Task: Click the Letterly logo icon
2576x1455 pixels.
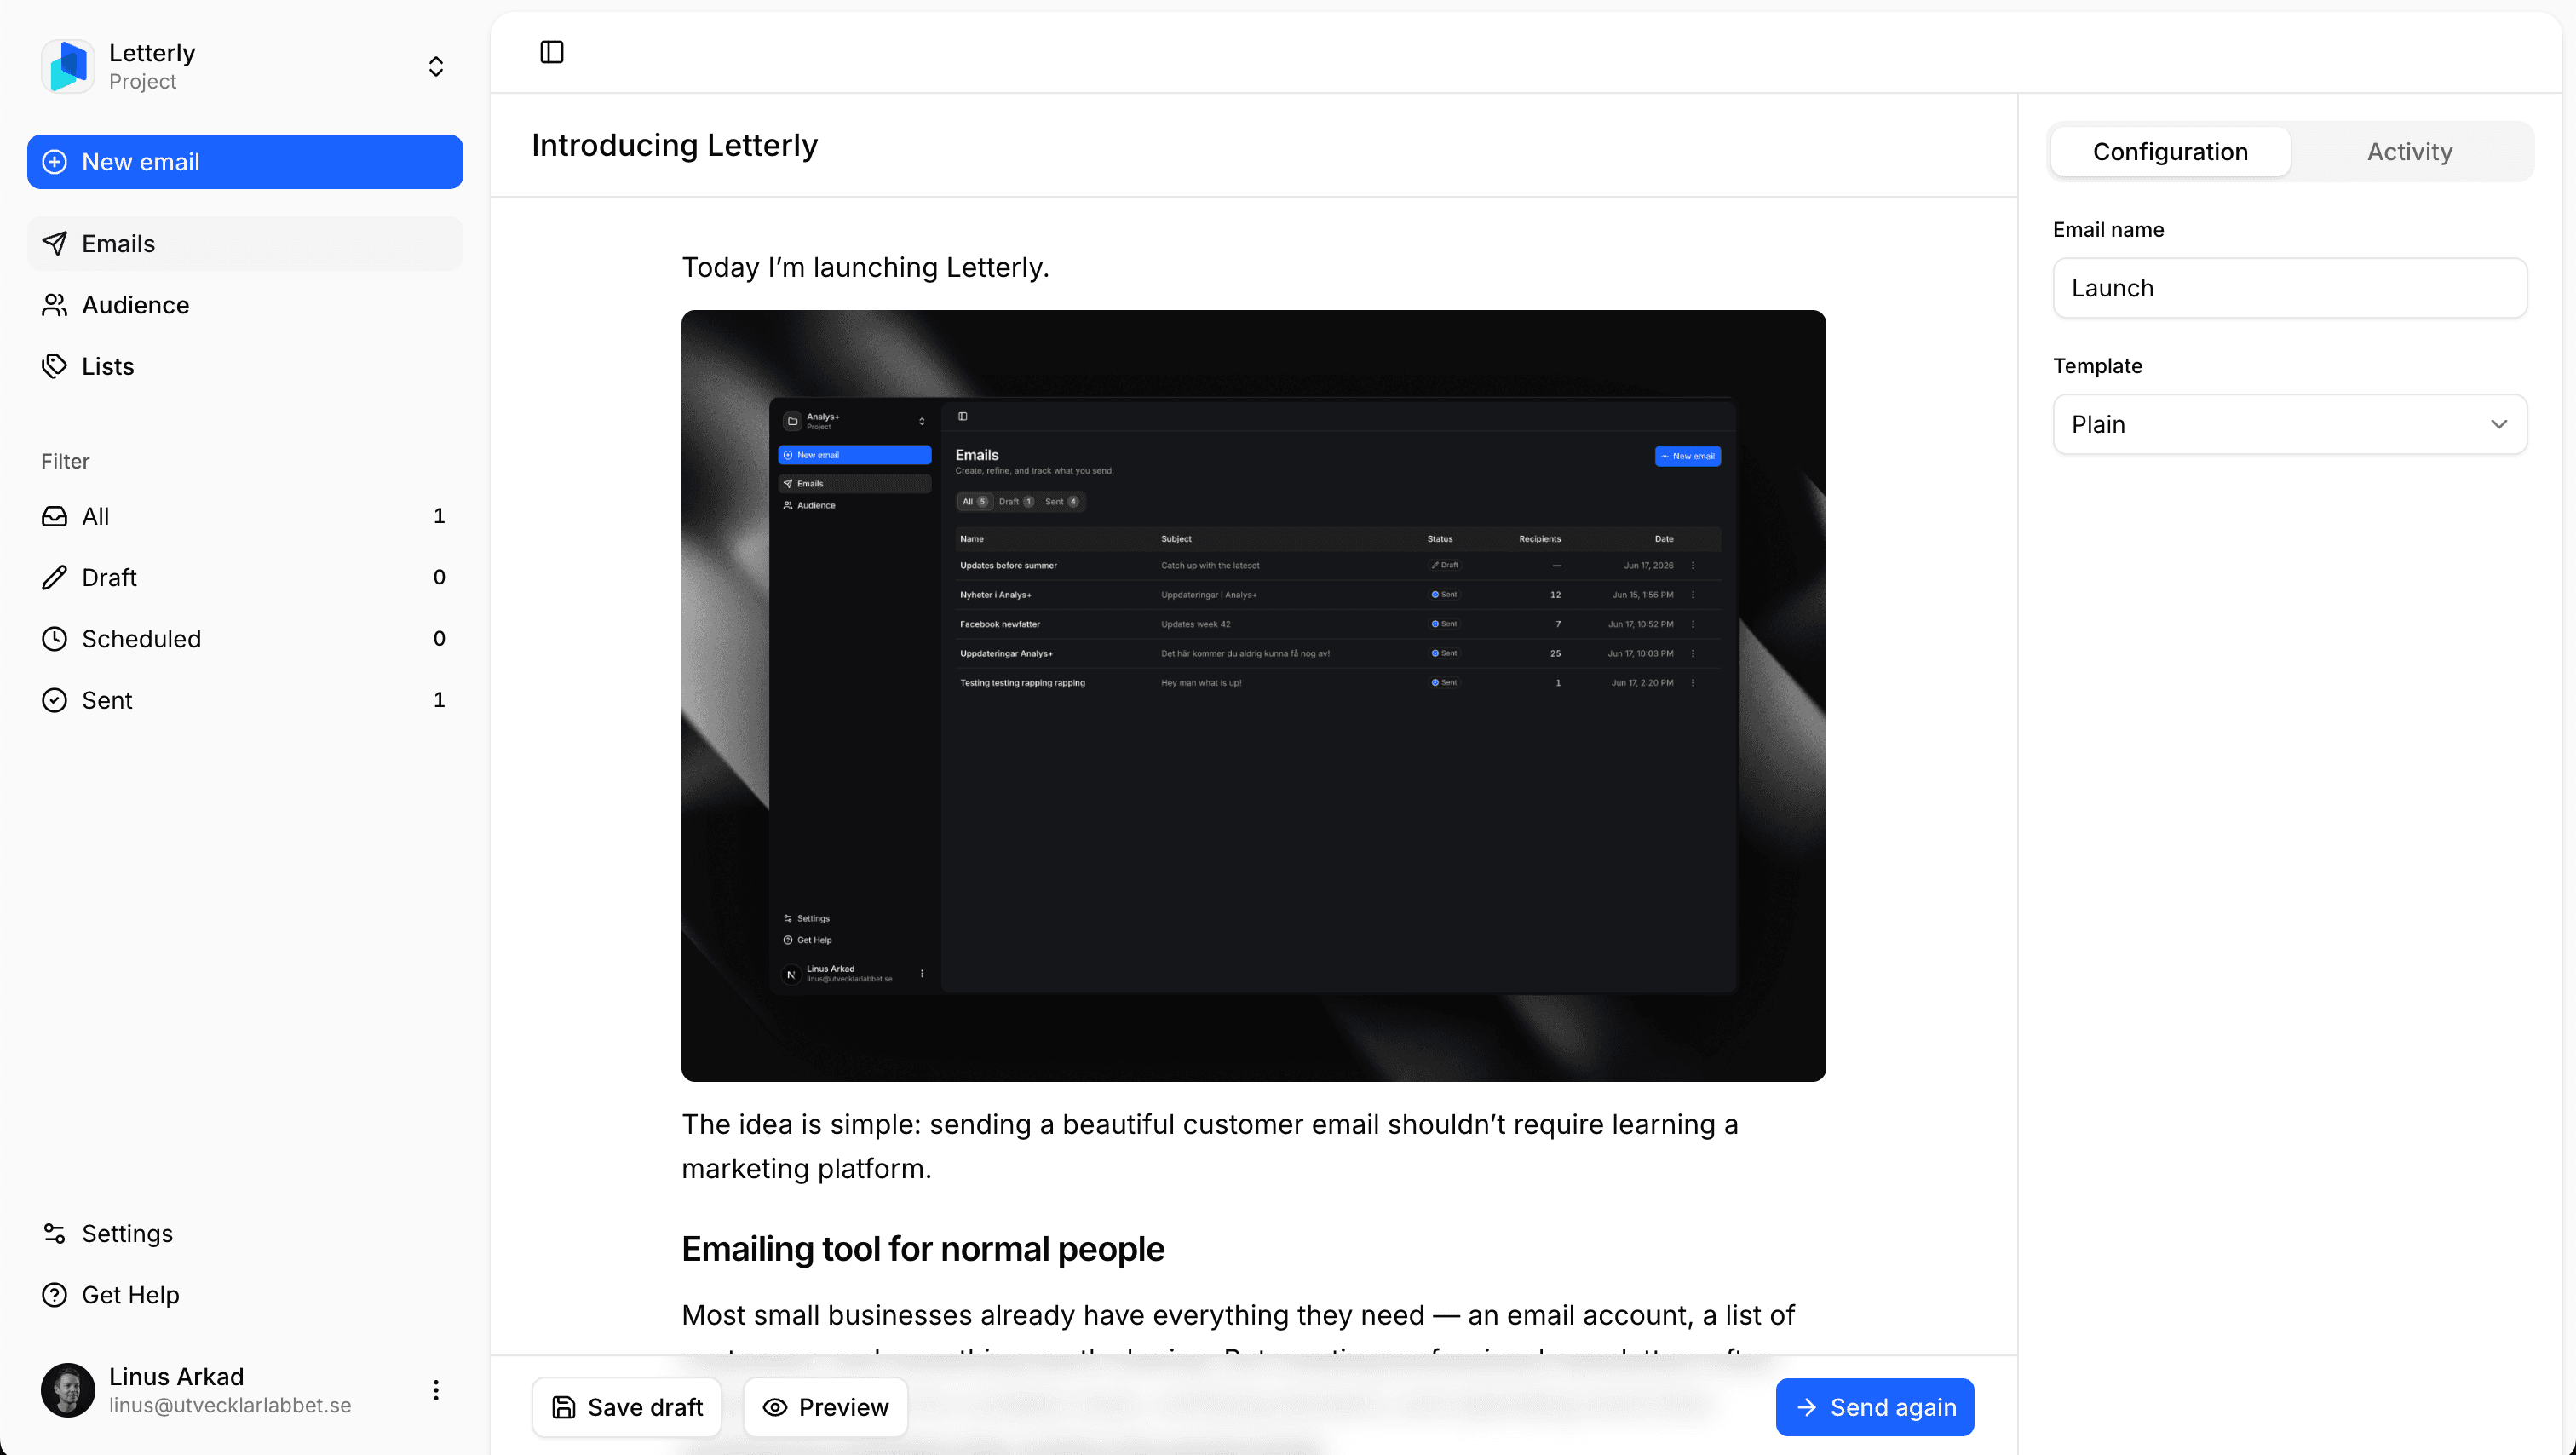Action: tap(68, 66)
